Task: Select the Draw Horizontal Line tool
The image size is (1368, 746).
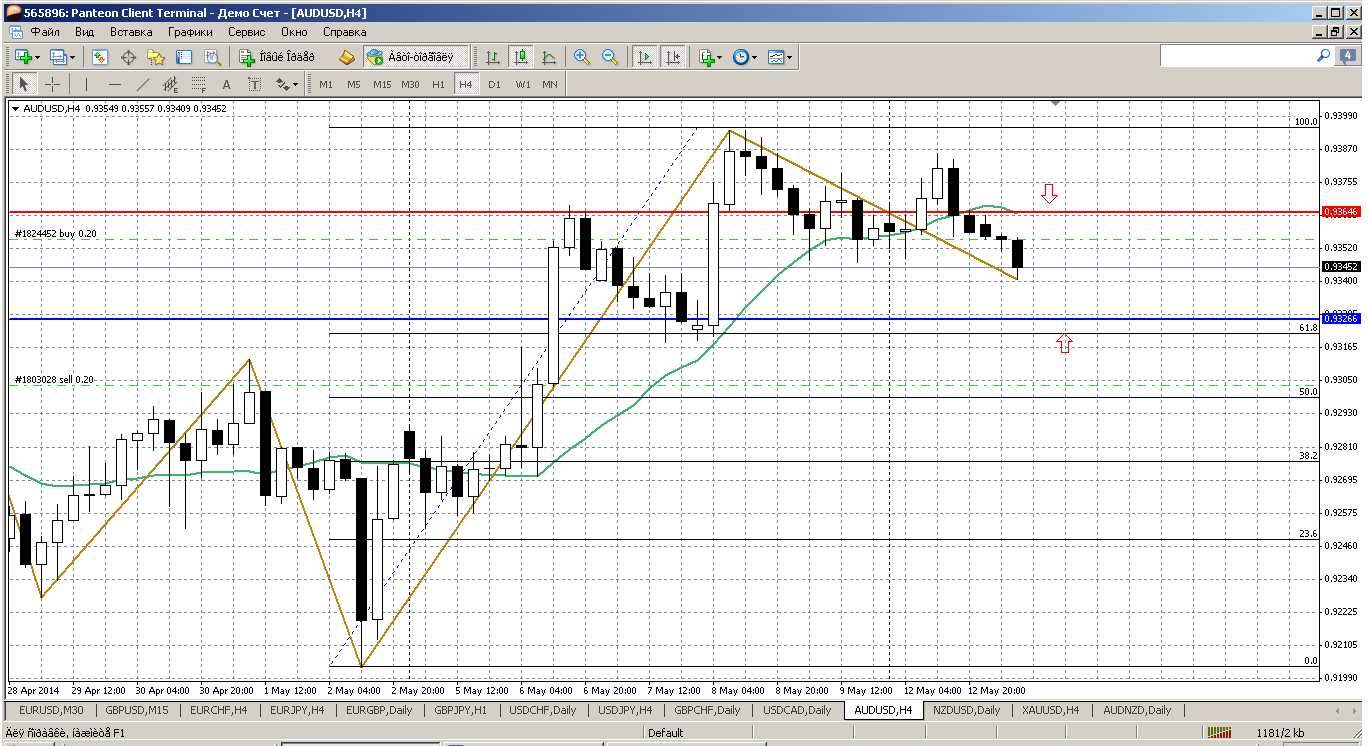Action: click(x=115, y=85)
